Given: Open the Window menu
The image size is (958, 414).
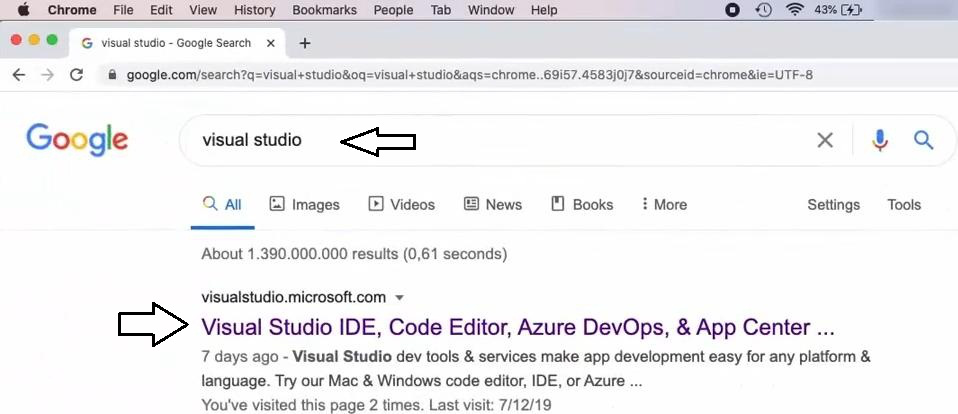Looking at the screenshot, I should point(491,10).
